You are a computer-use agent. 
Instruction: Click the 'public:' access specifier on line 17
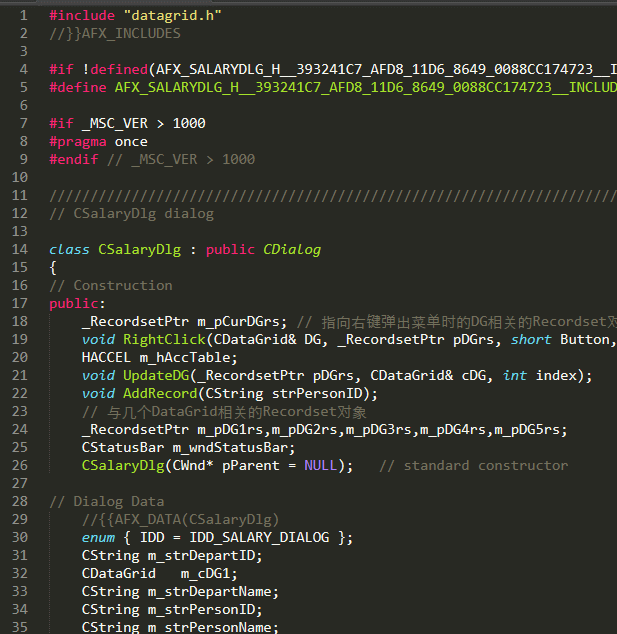pos(78,304)
